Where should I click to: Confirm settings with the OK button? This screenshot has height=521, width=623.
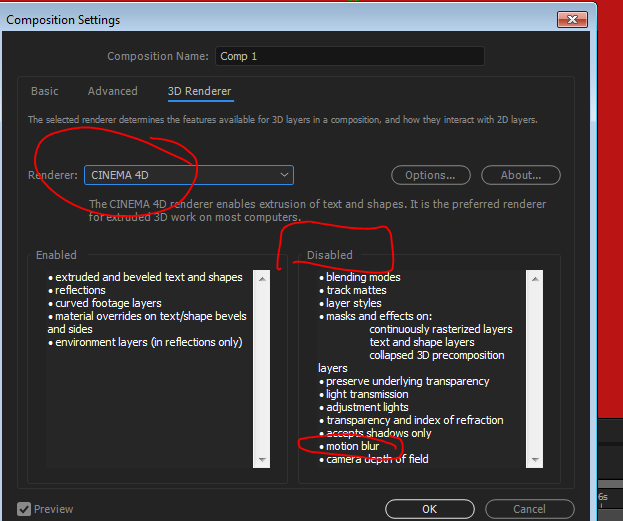(430, 509)
